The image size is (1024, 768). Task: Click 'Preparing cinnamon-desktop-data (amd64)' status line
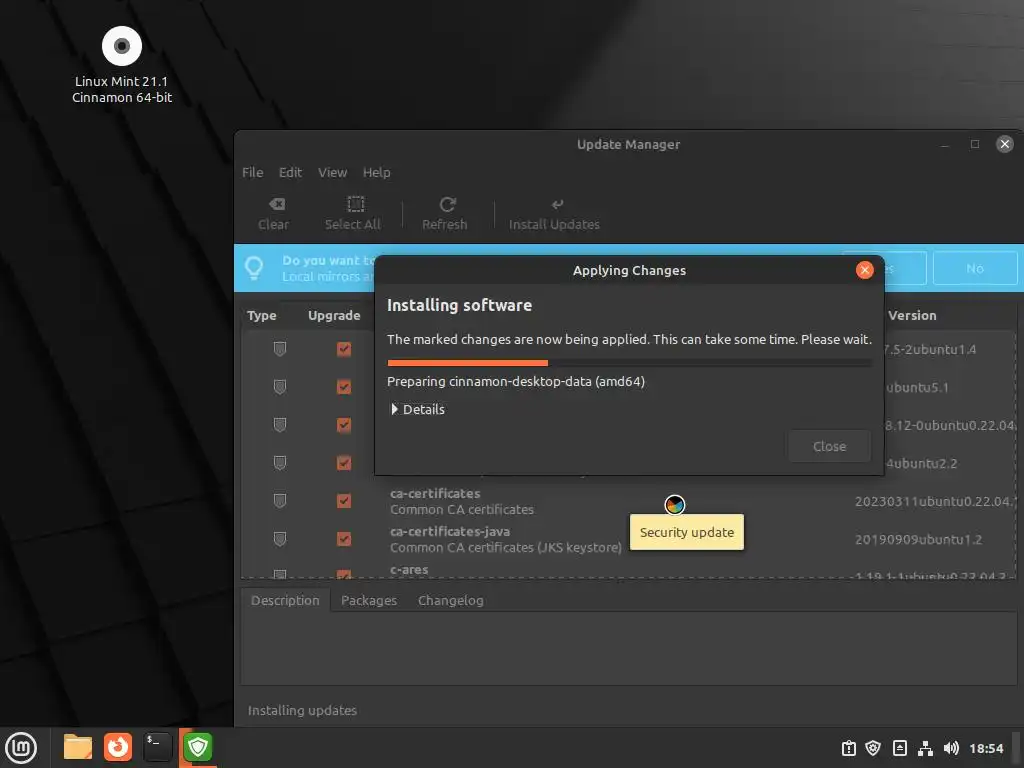coord(516,381)
